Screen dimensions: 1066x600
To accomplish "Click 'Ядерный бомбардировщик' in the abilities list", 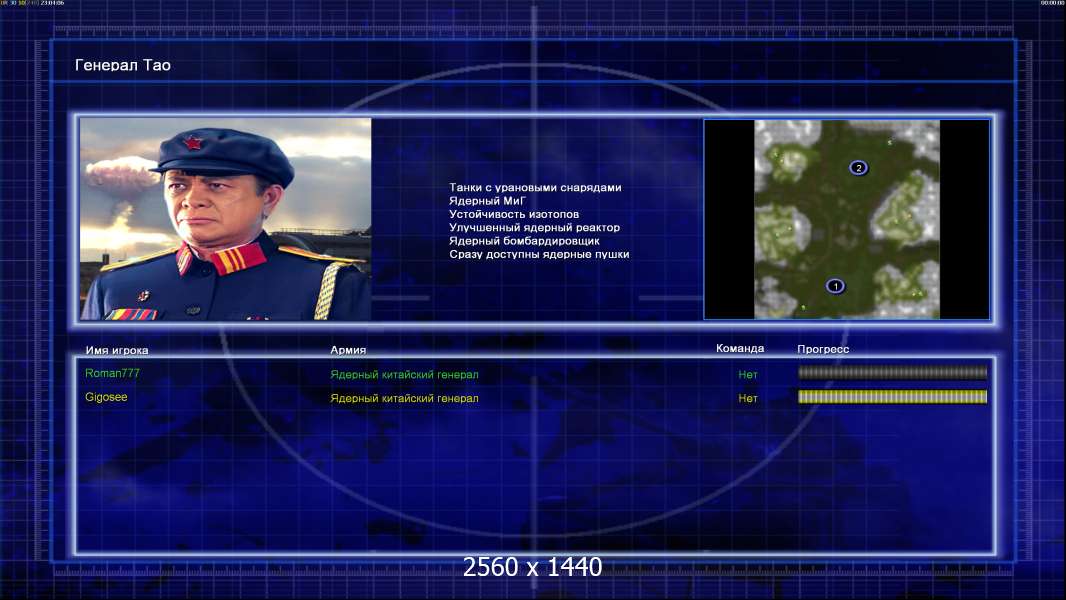I will [x=524, y=241].
